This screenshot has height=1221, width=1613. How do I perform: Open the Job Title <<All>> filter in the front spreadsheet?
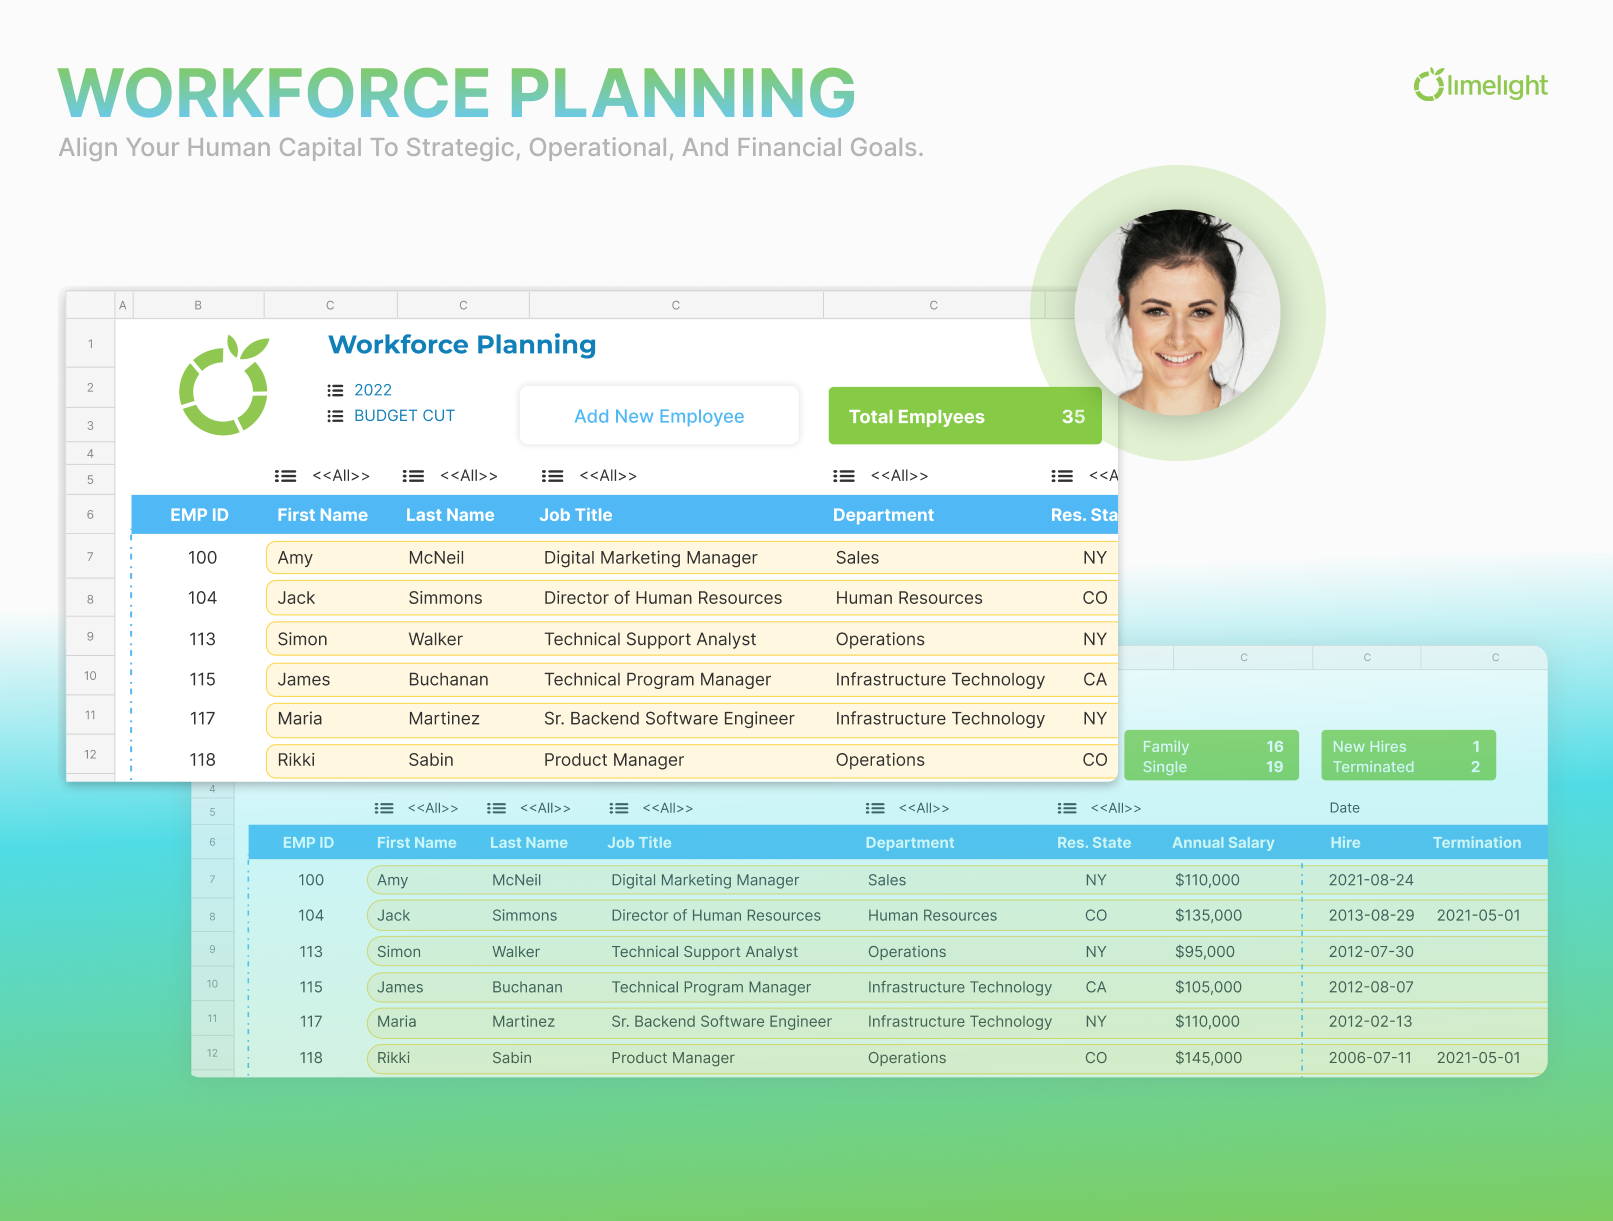point(608,476)
